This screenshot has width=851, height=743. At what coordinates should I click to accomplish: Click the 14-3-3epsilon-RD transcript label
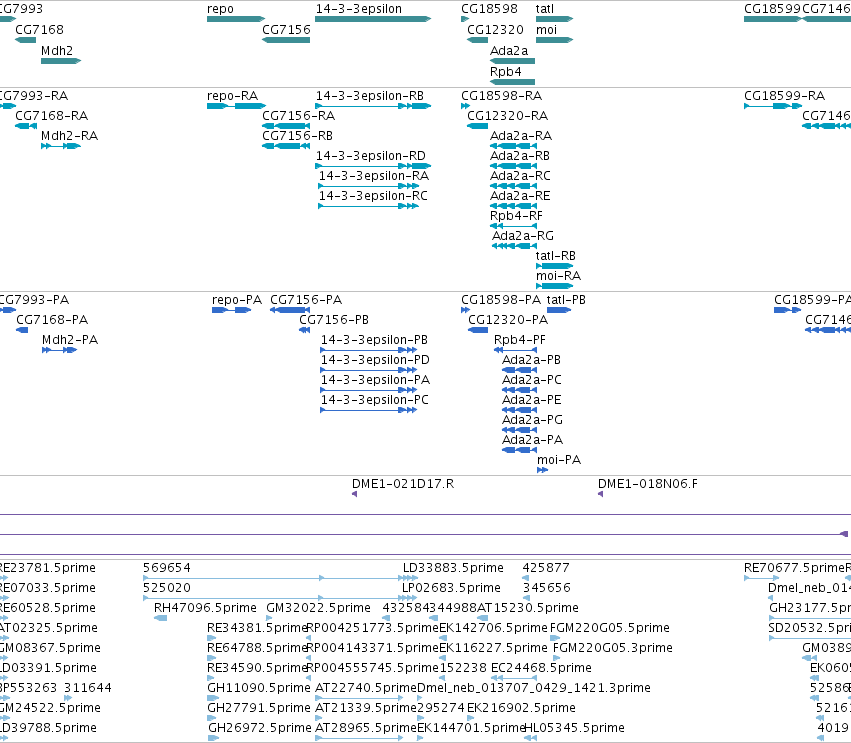click(371, 156)
